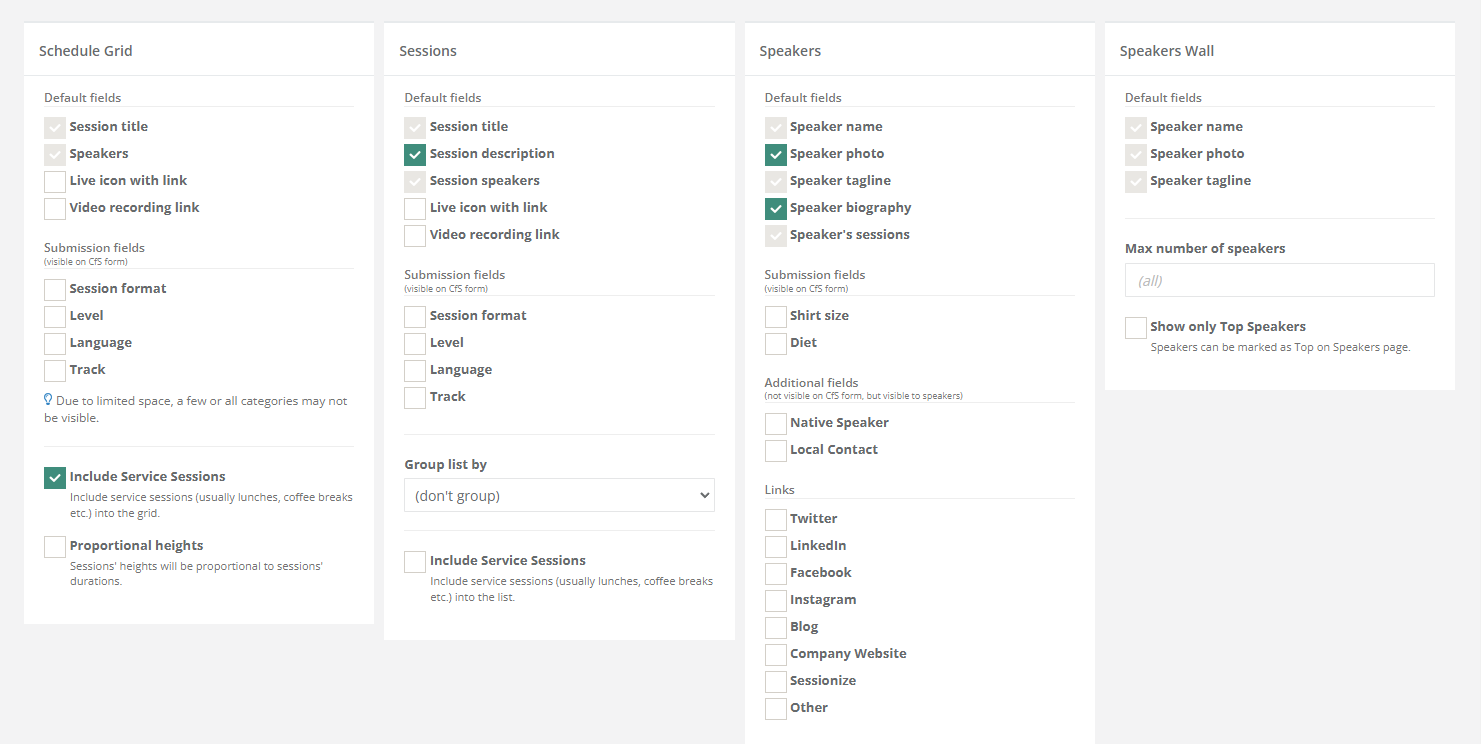Click the Max number of speakers field
The image size is (1481, 744).
[x=1279, y=280]
